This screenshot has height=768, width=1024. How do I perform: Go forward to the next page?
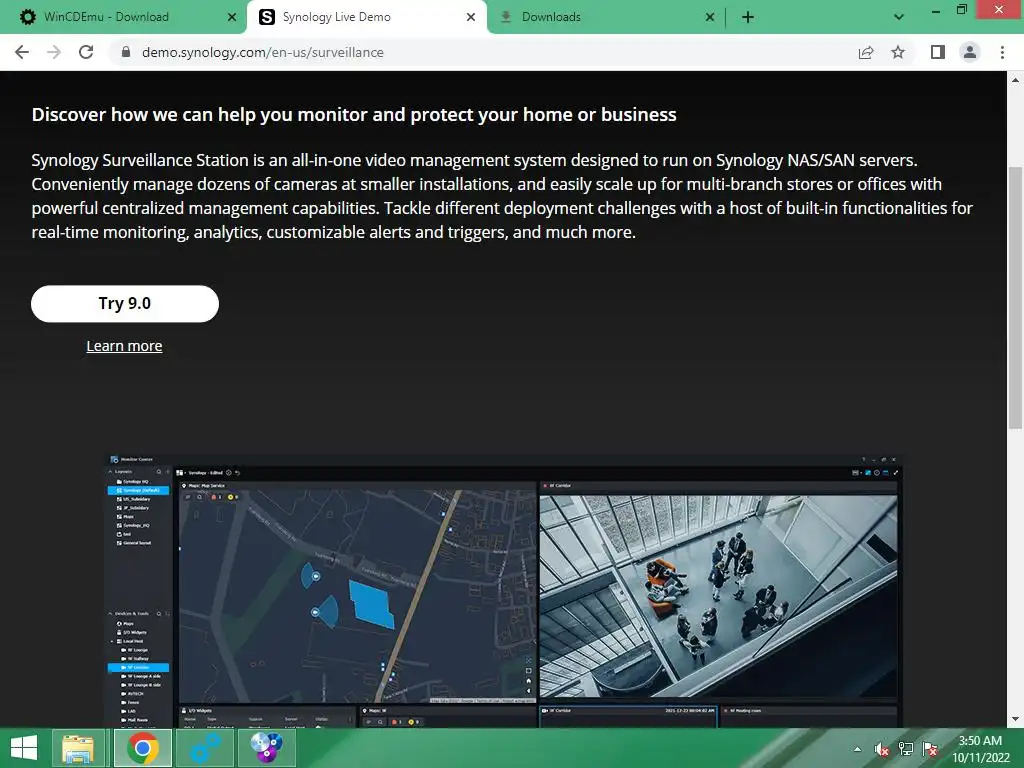point(54,52)
